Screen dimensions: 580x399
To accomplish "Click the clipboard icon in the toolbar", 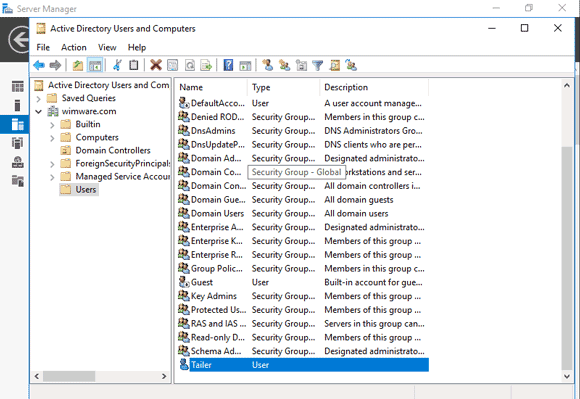I will pyautogui.click(x=134, y=65).
